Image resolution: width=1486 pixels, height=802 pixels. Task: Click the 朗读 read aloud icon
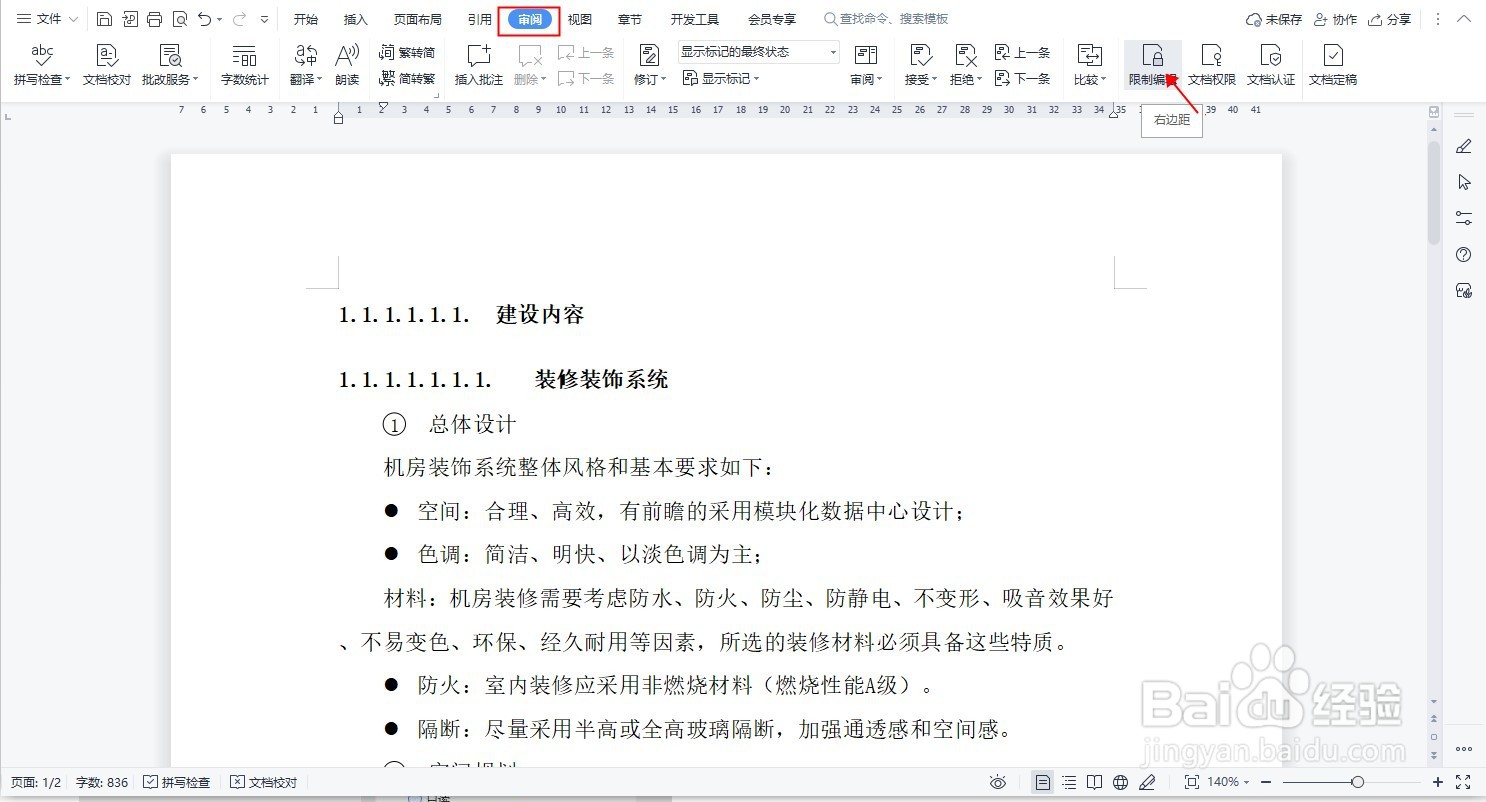(x=347, y=65)
